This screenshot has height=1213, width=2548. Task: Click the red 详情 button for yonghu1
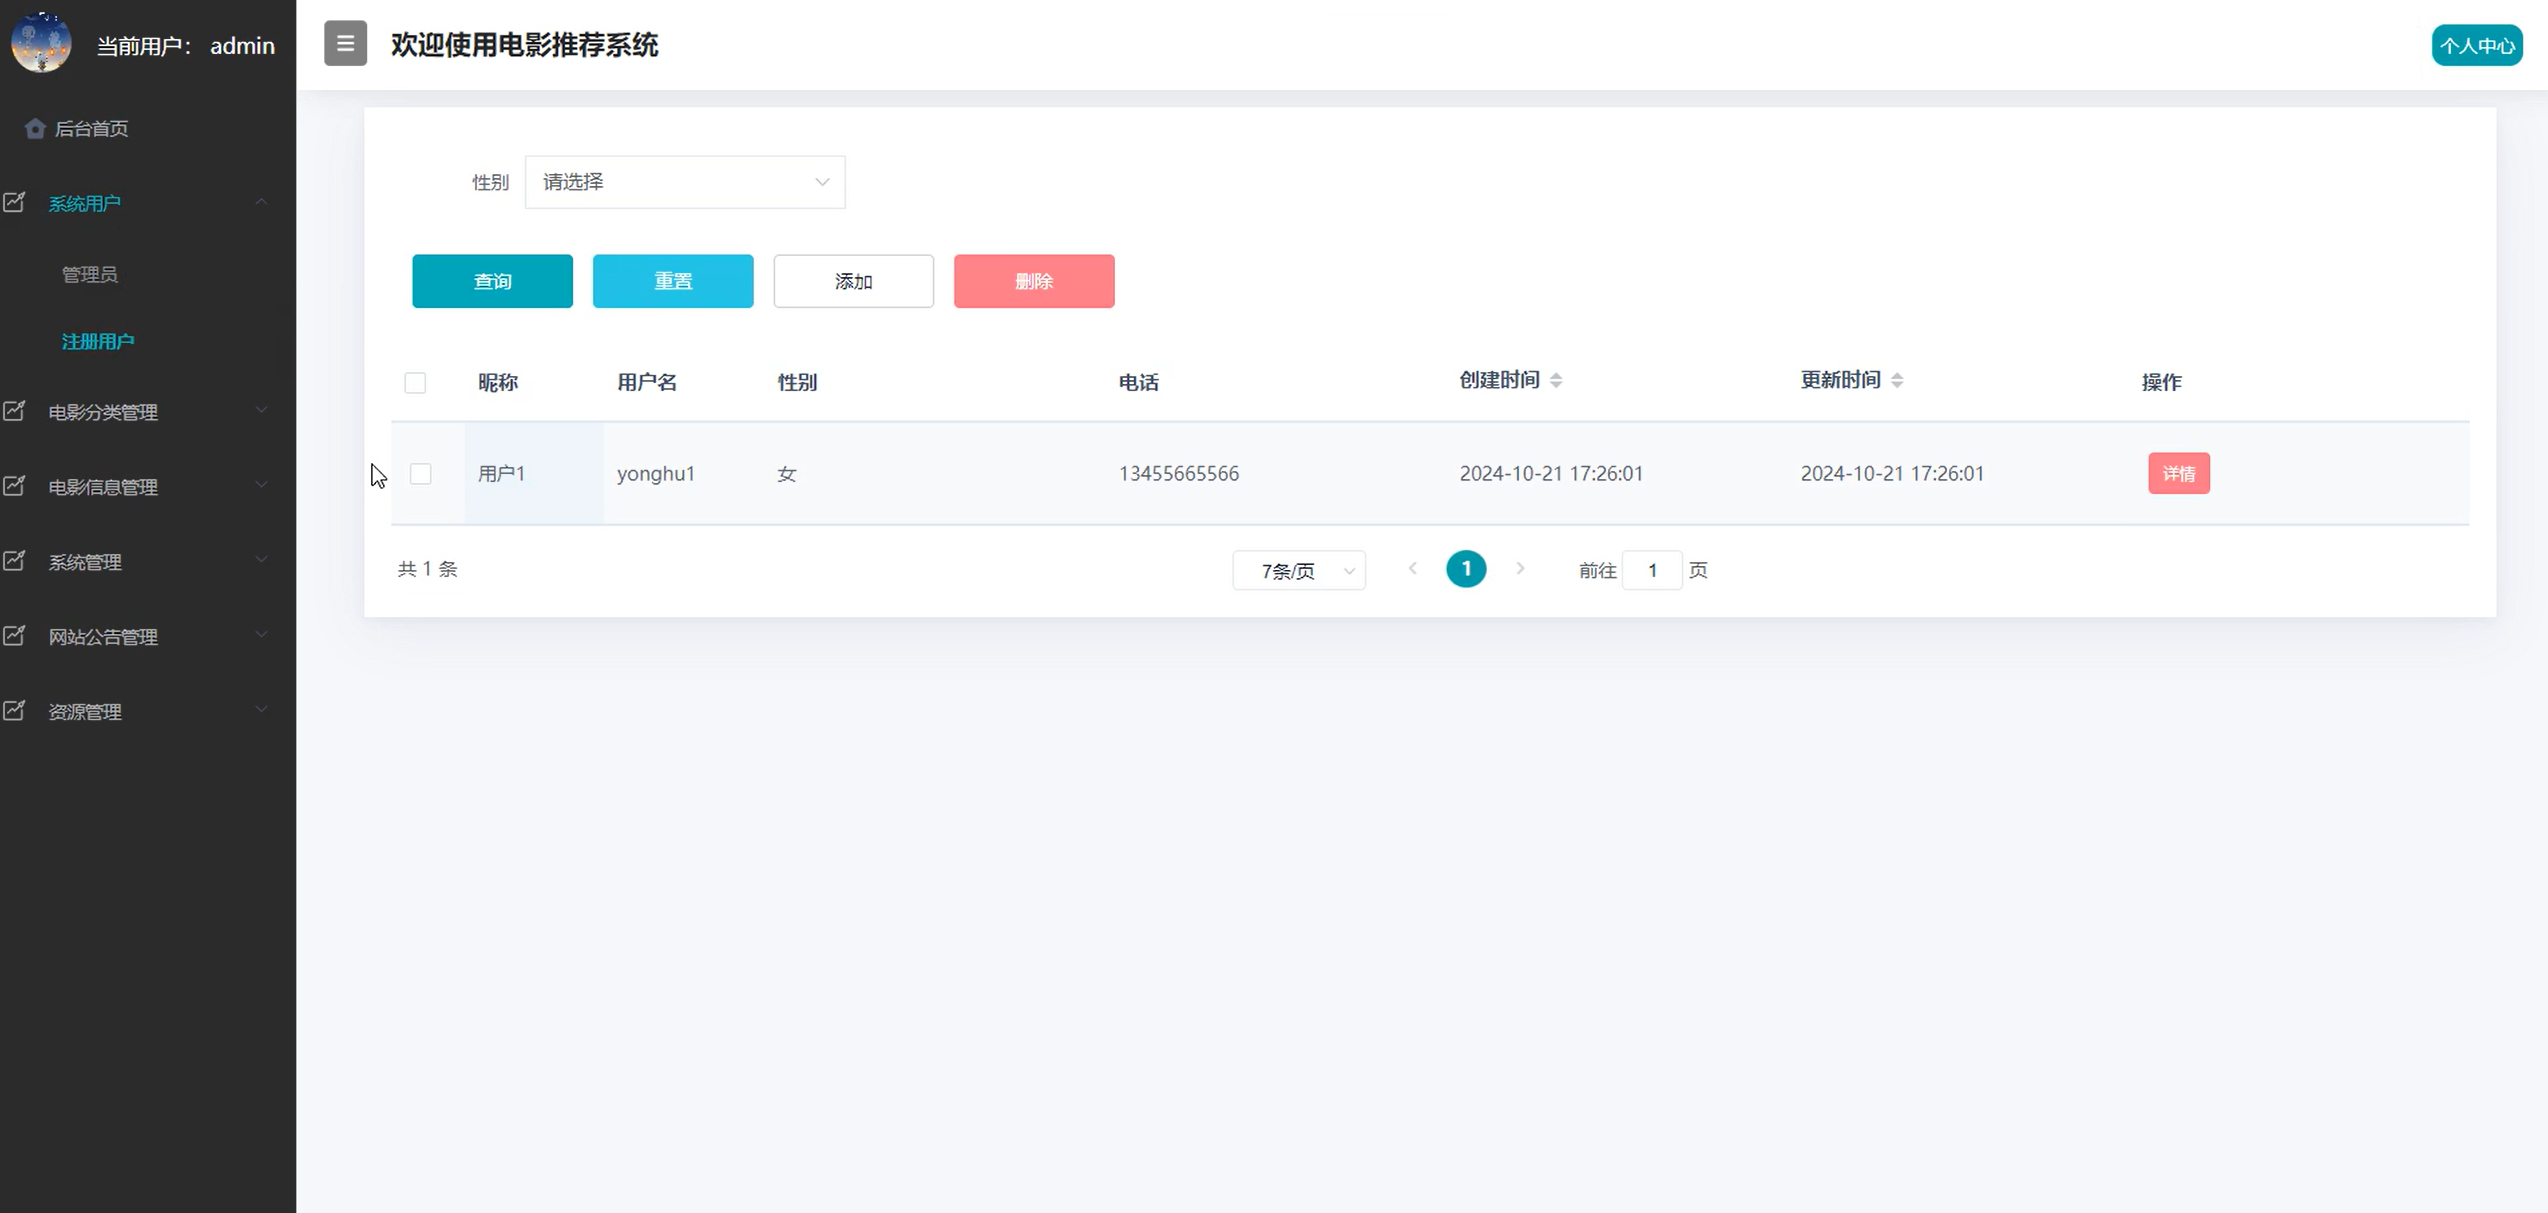[2178, 473]
